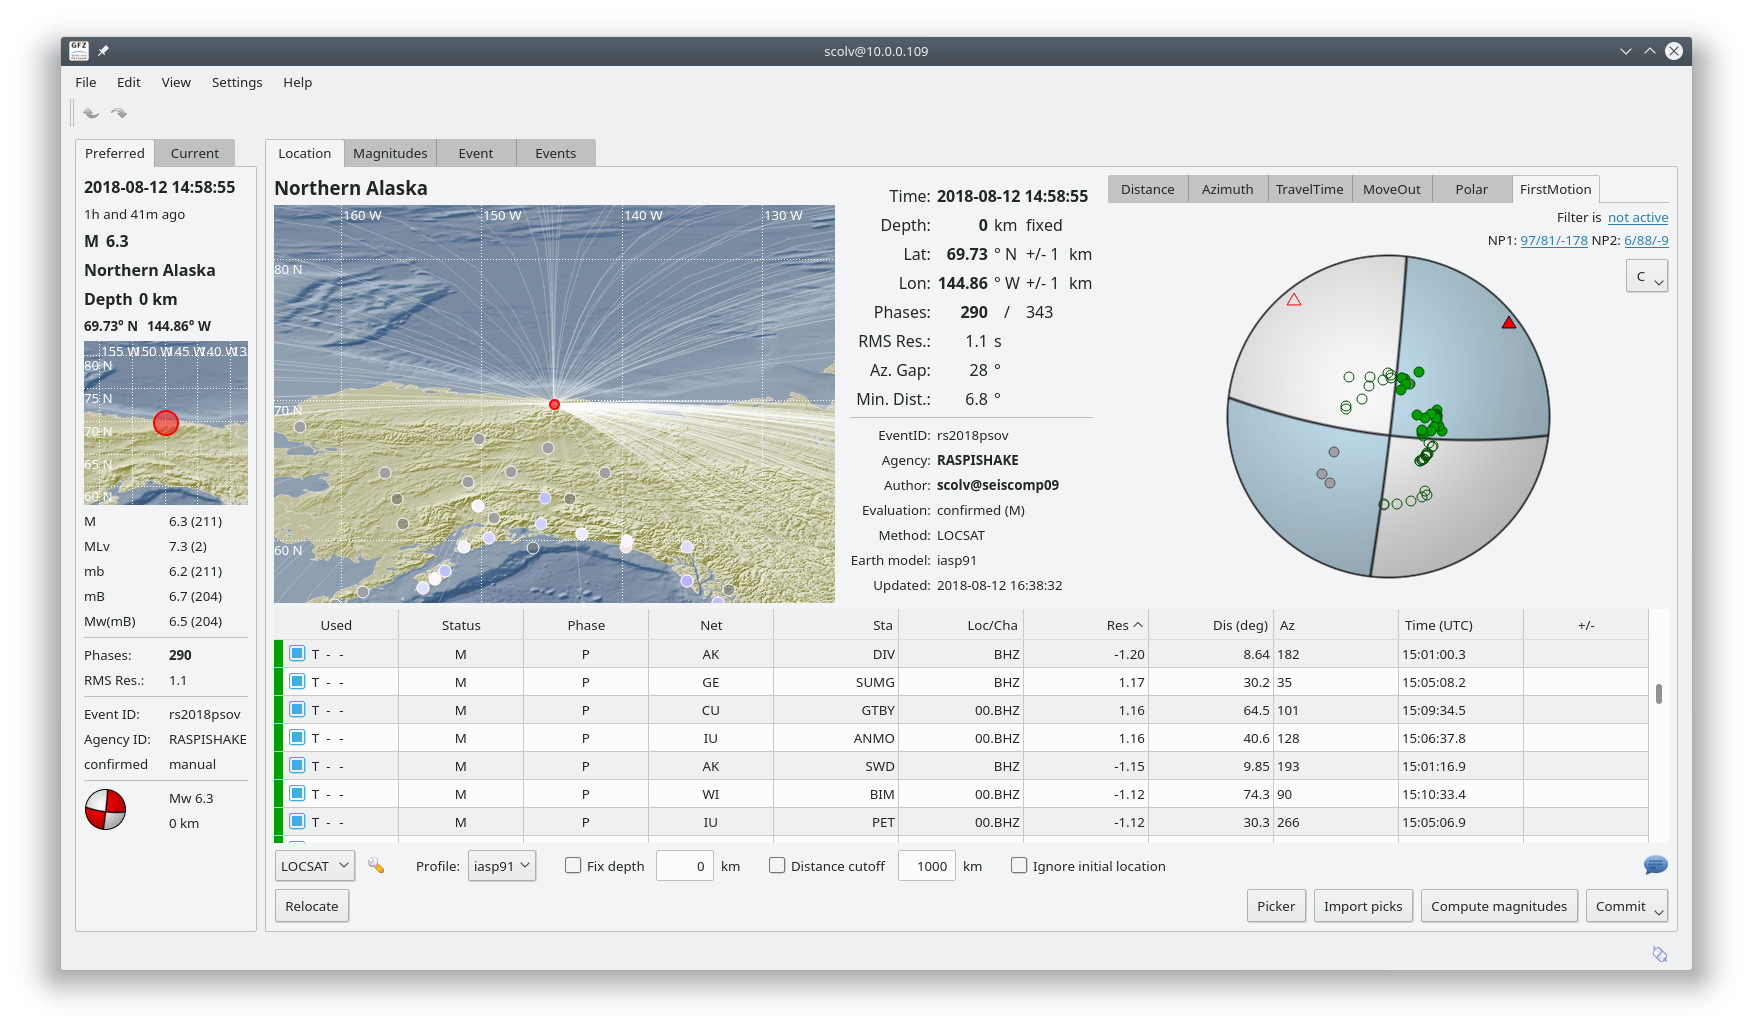Click the pin window icon in title bar

pyautogui.click(x=103, y=51)
